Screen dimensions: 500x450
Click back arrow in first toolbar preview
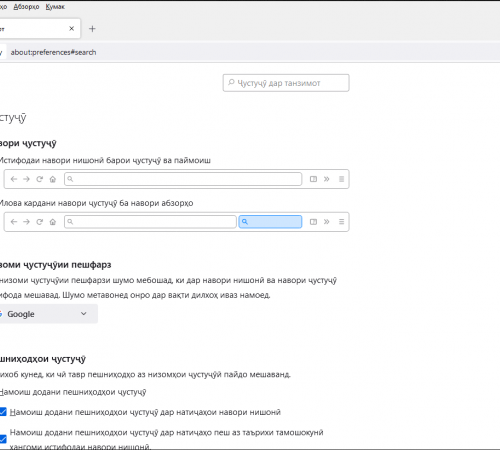pyautogui.click(x=14, y=179)
